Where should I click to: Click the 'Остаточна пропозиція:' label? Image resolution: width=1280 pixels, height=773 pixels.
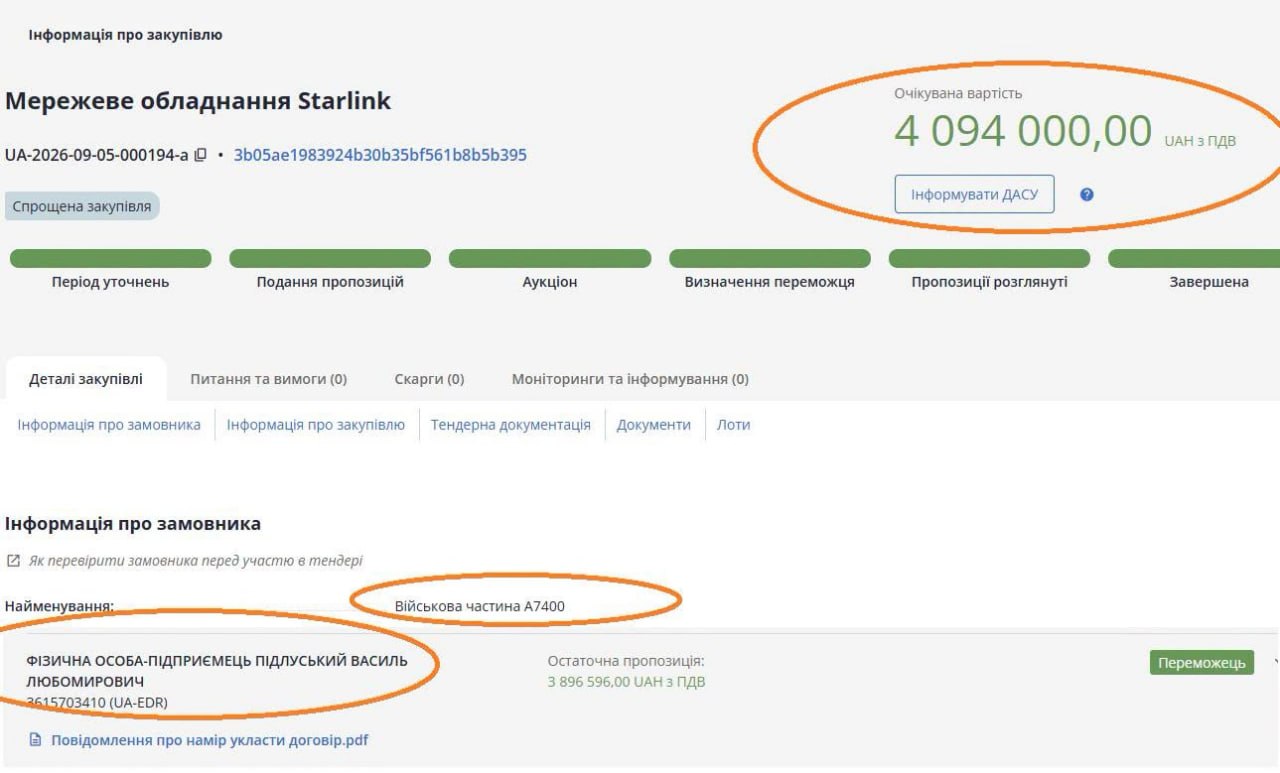click(626, 661)
